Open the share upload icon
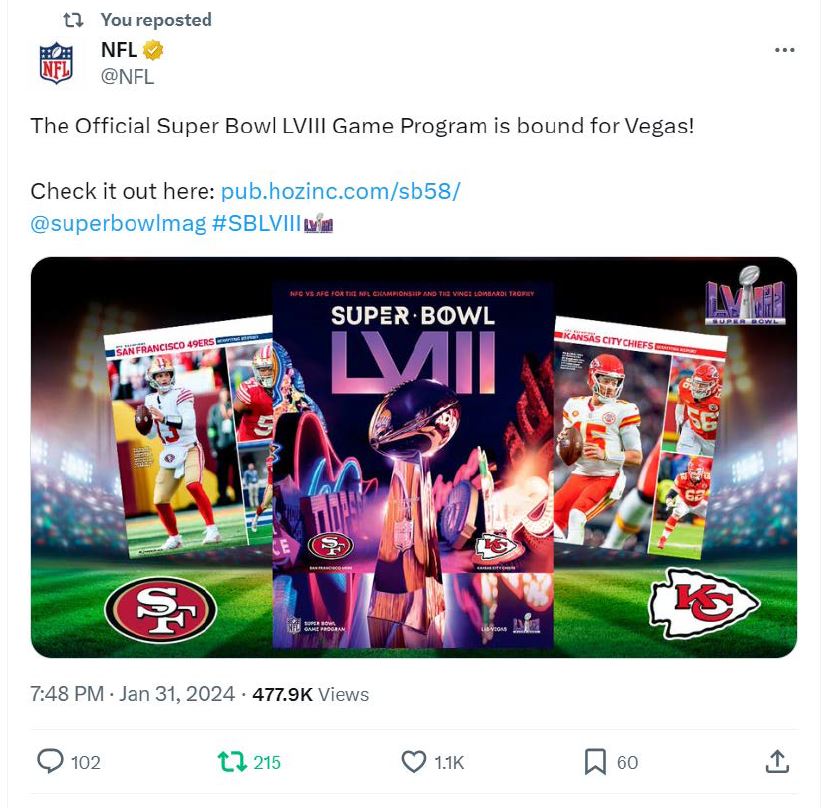This screenshot has width=833, height=808. [x=777, y=761]
